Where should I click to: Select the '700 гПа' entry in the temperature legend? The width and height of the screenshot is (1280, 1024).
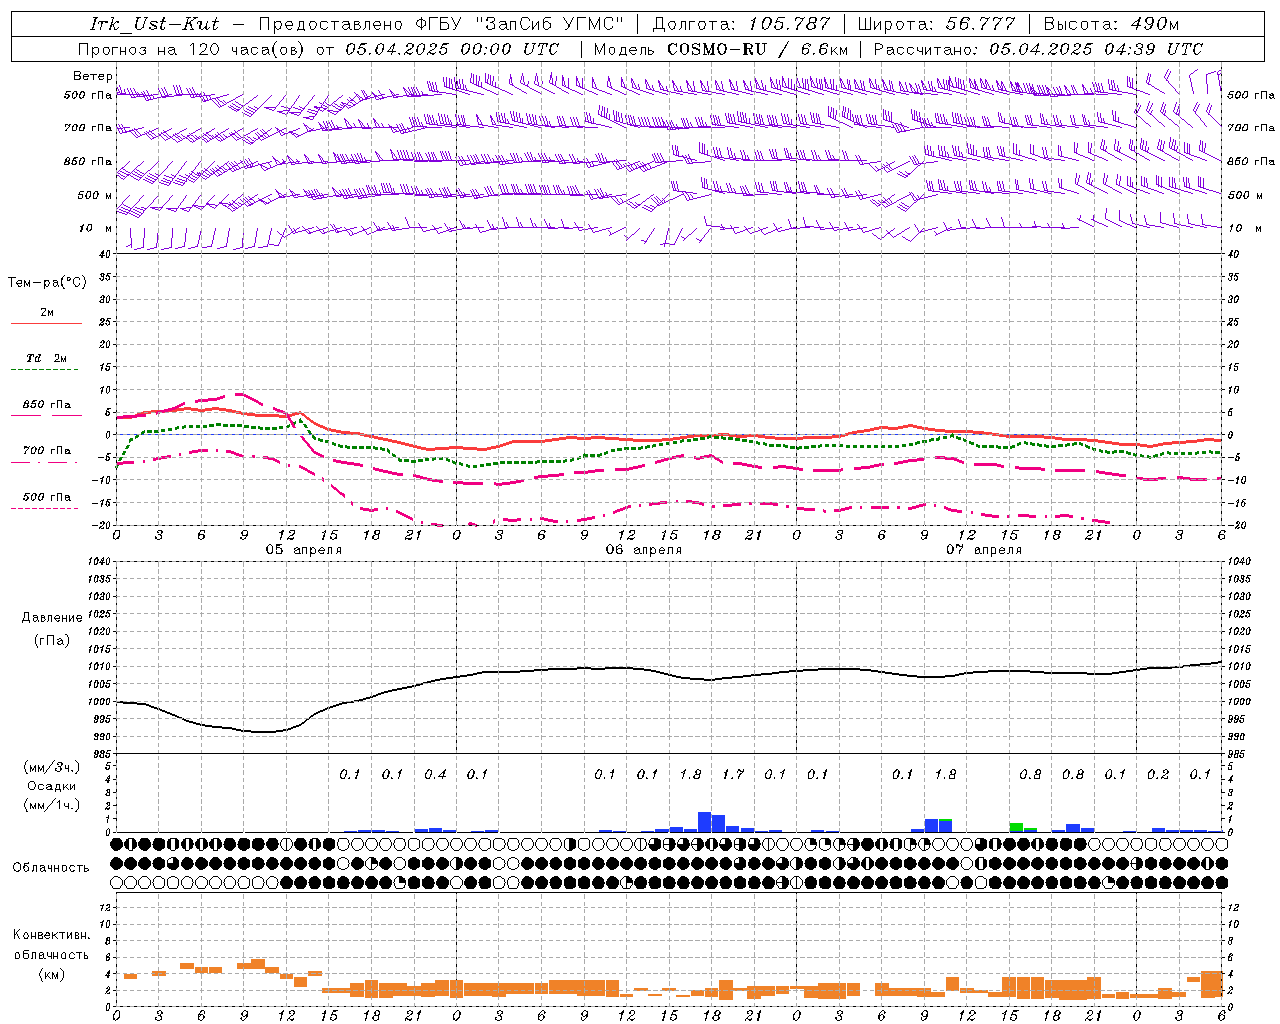tap(47, 451)
